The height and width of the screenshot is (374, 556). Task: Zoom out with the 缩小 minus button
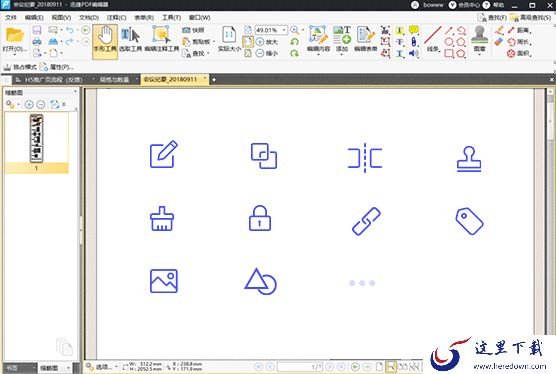tap(266, 53)
